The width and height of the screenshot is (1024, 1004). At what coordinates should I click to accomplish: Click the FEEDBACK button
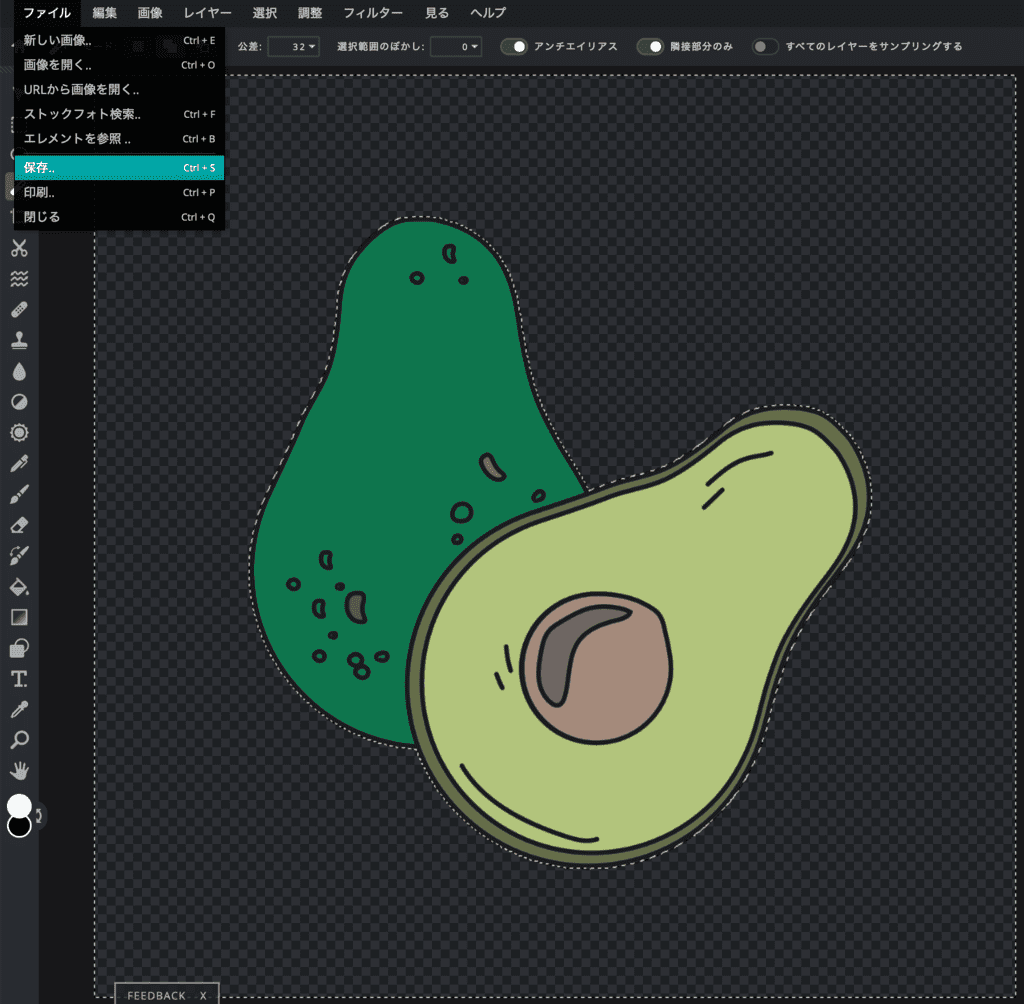pos(156,995)
